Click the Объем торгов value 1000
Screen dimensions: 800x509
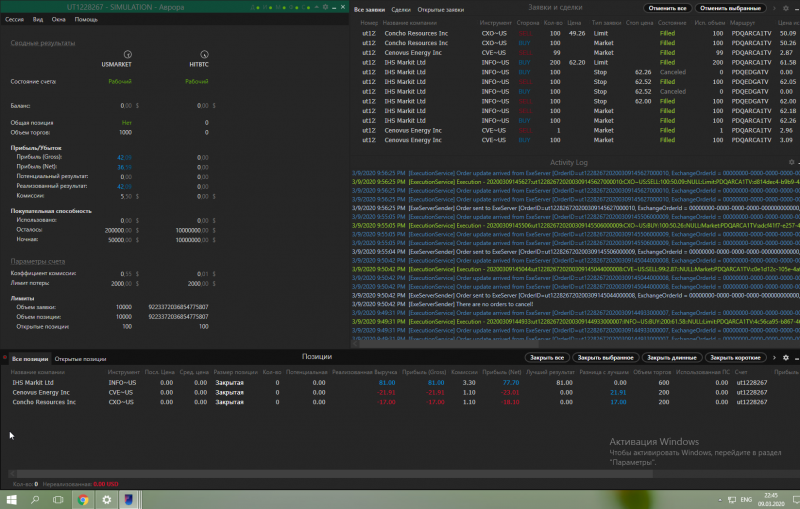point(126,133)
